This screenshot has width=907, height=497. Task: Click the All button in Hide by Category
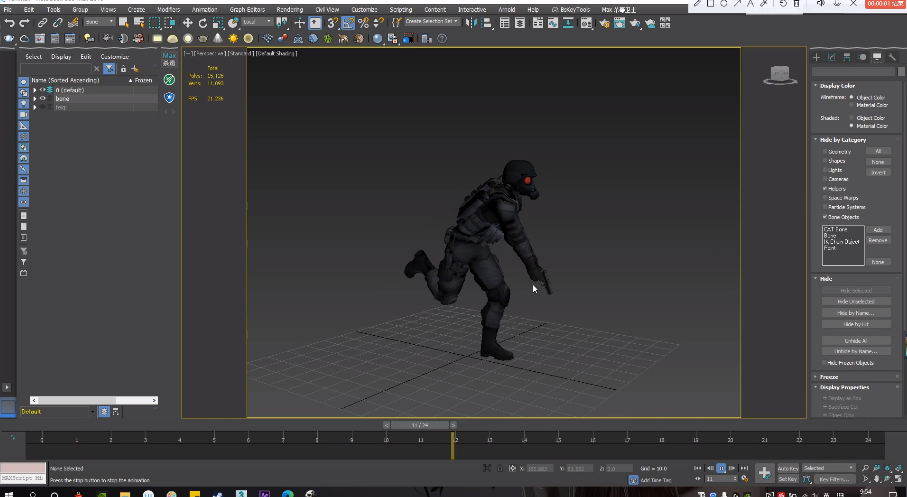click(x=877, y=152)
